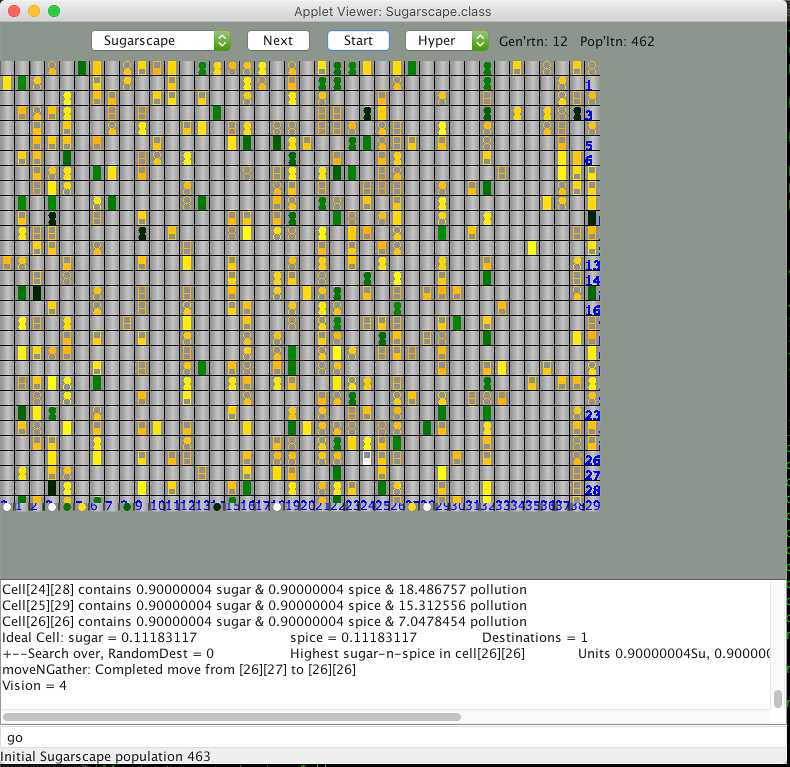Click the 'Vision = 4' log line
The width and height of the screenshot is (790, 767).
[35, 686]
